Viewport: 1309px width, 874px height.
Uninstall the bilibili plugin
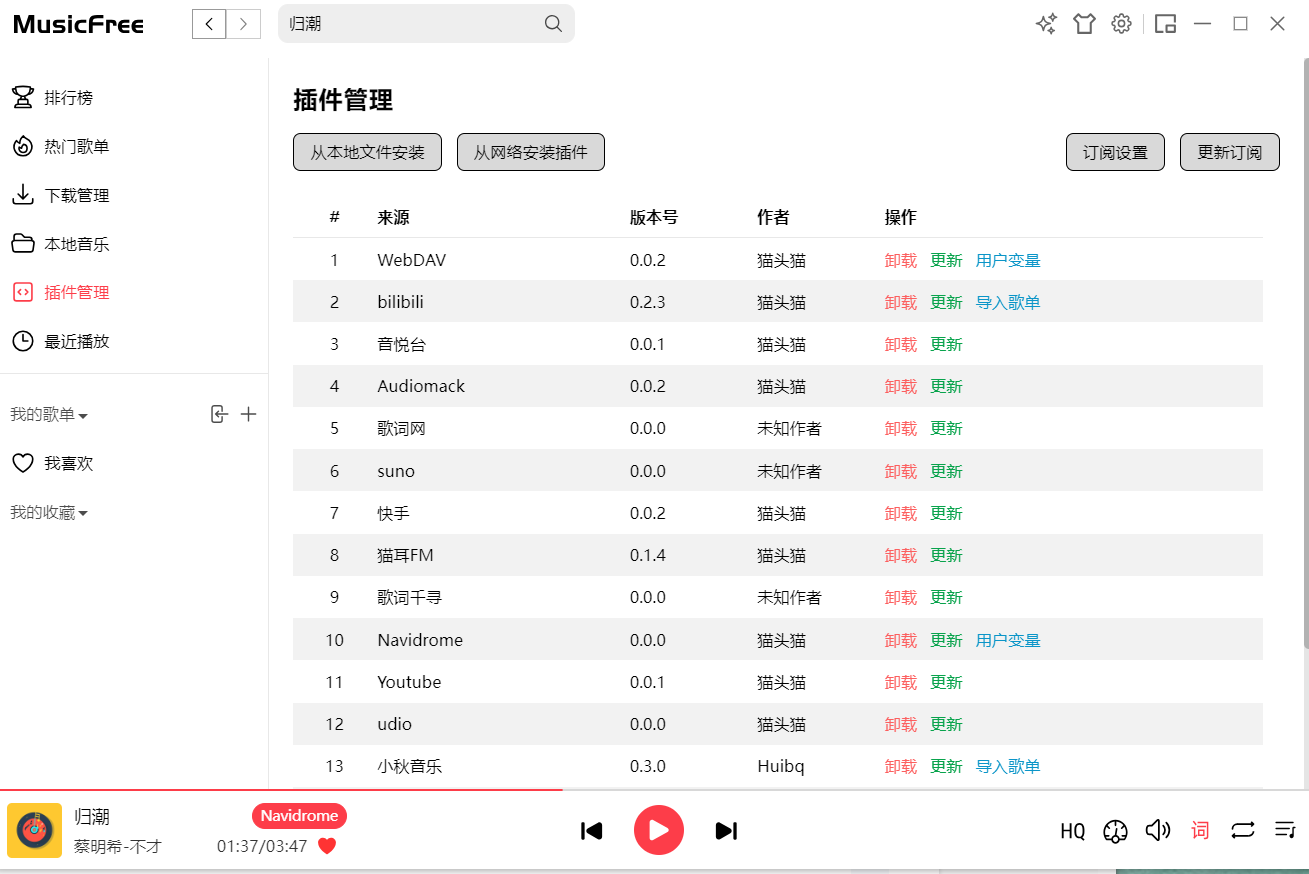900,302
